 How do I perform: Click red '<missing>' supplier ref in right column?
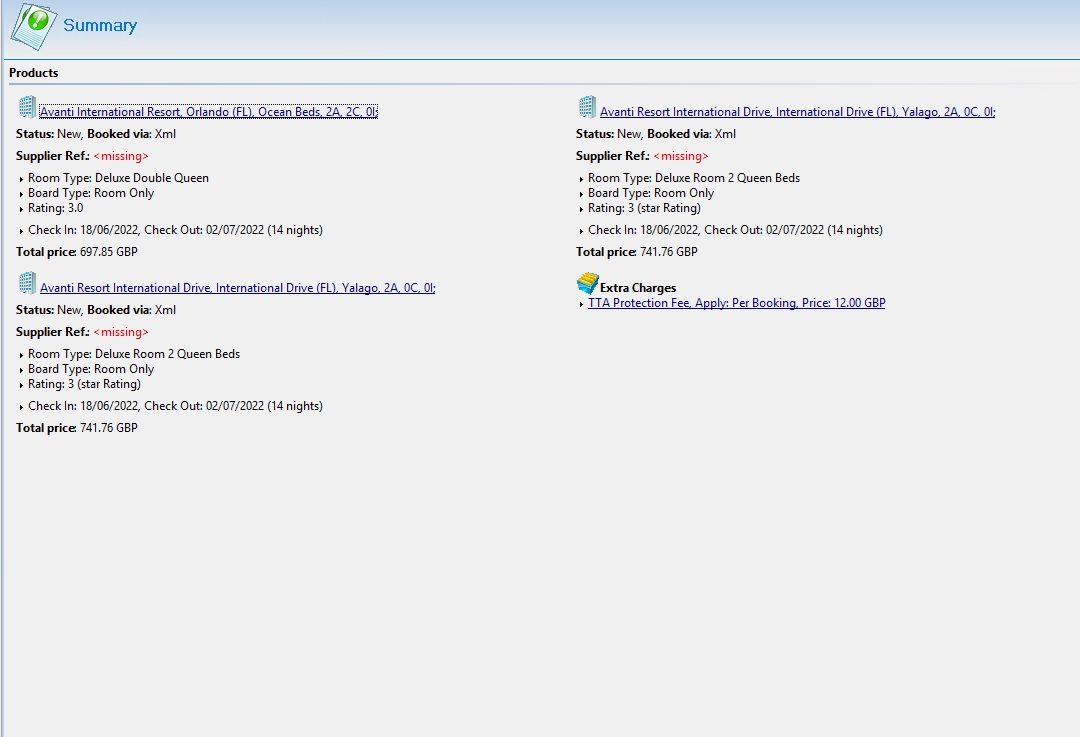tap(681, 156)
